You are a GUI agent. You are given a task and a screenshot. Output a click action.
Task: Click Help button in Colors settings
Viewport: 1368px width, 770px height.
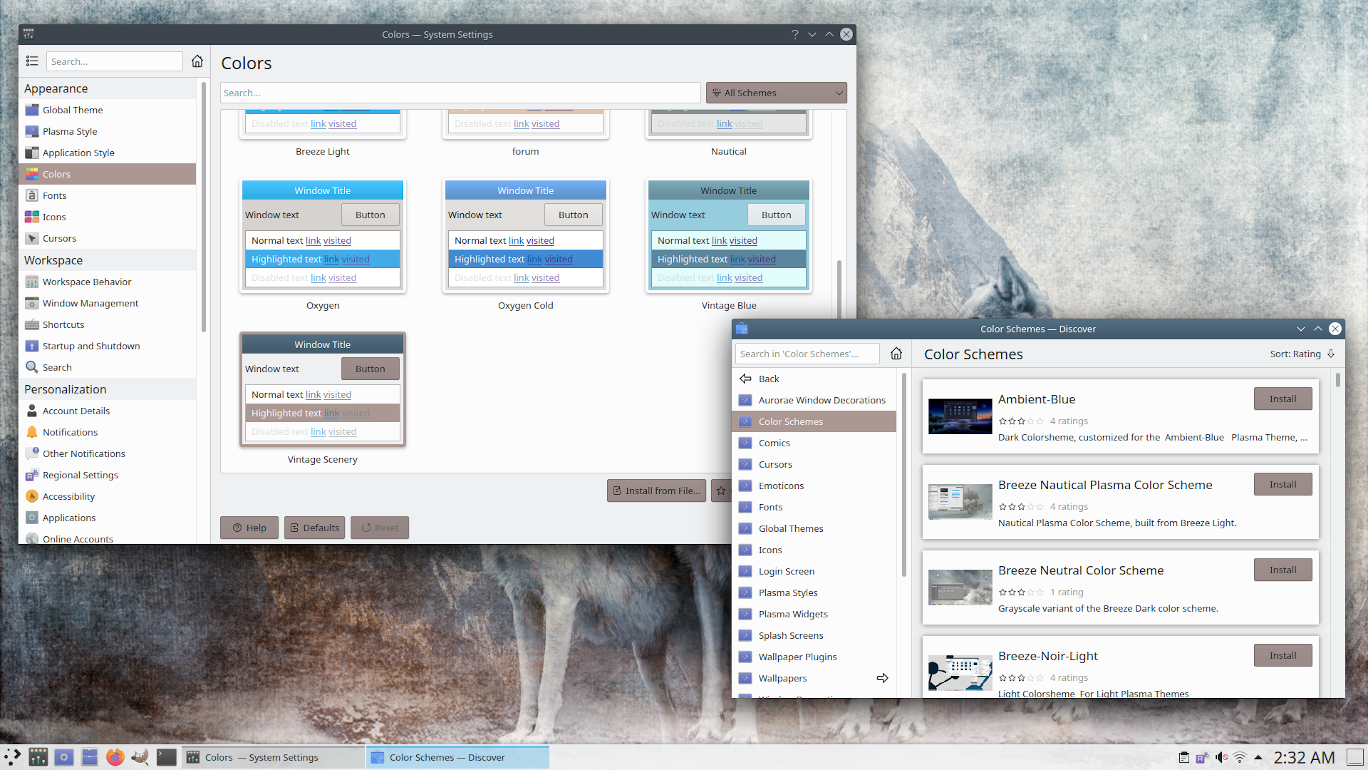[249, 528]
